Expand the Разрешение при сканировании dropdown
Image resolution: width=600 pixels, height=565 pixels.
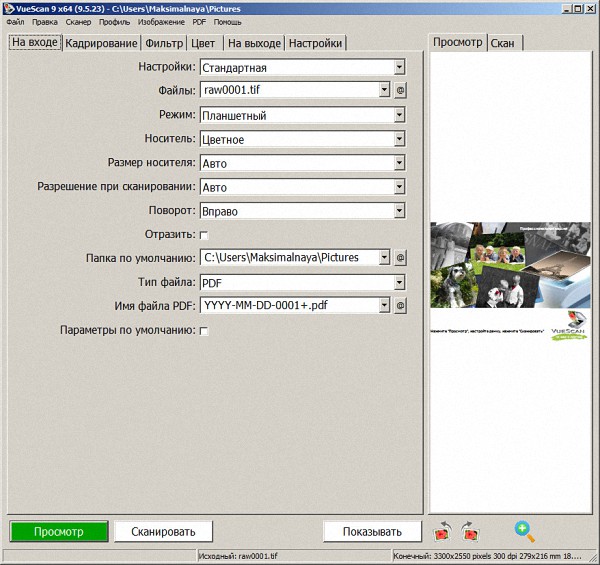point(399,187)
